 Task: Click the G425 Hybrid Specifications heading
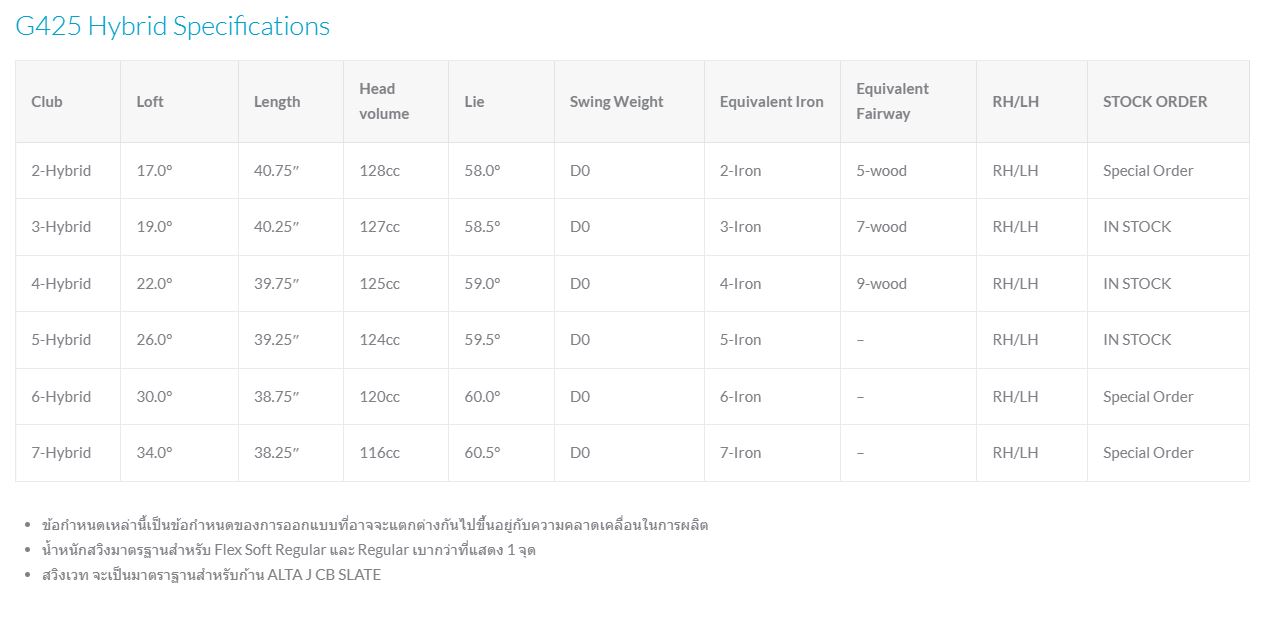coord(172,26)
